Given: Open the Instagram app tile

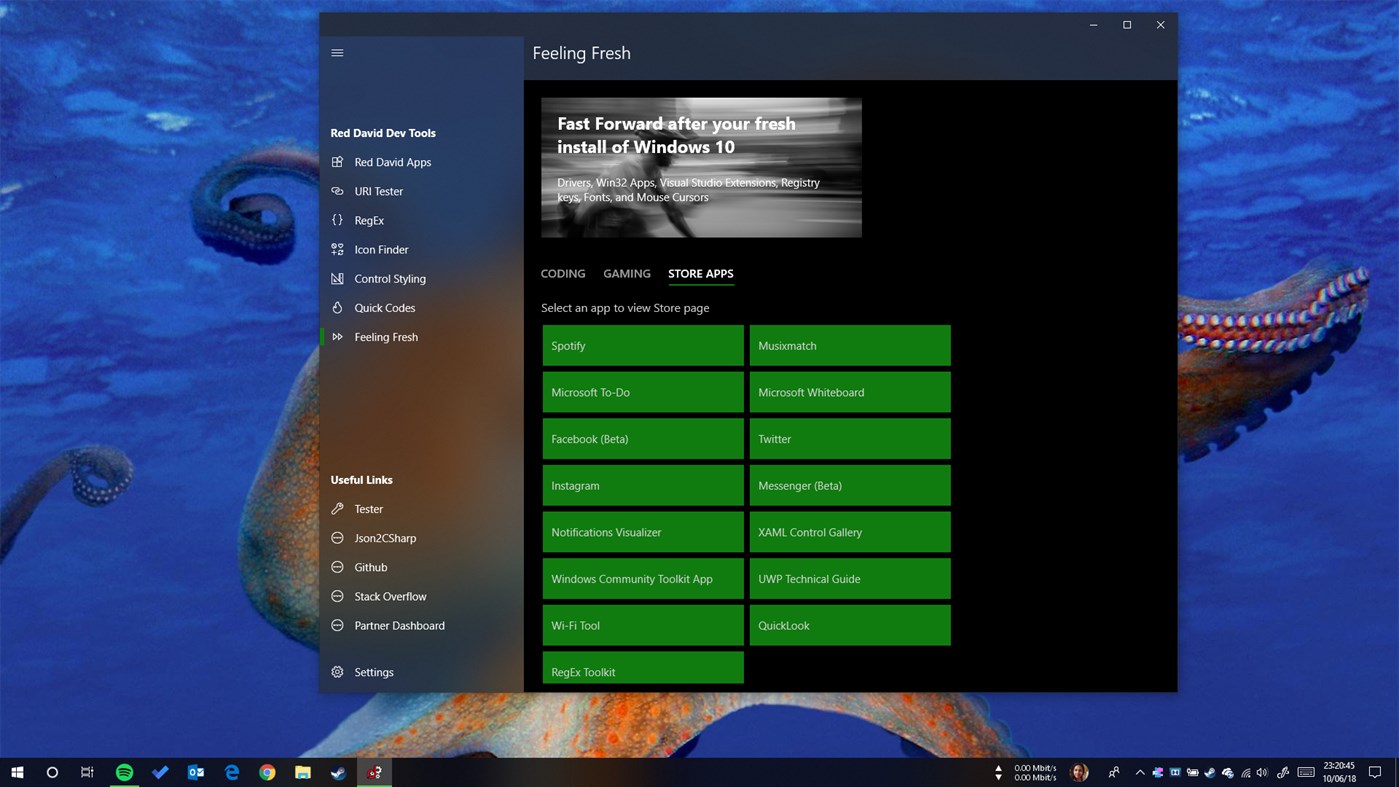Looking at the screenshot, I should coord(643,485).
